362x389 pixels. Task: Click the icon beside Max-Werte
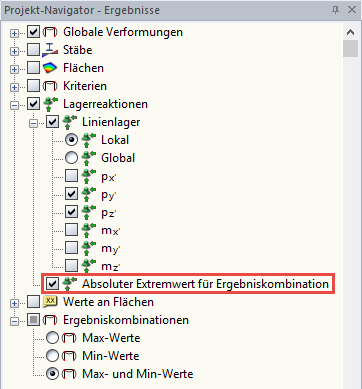pos(69,338)
